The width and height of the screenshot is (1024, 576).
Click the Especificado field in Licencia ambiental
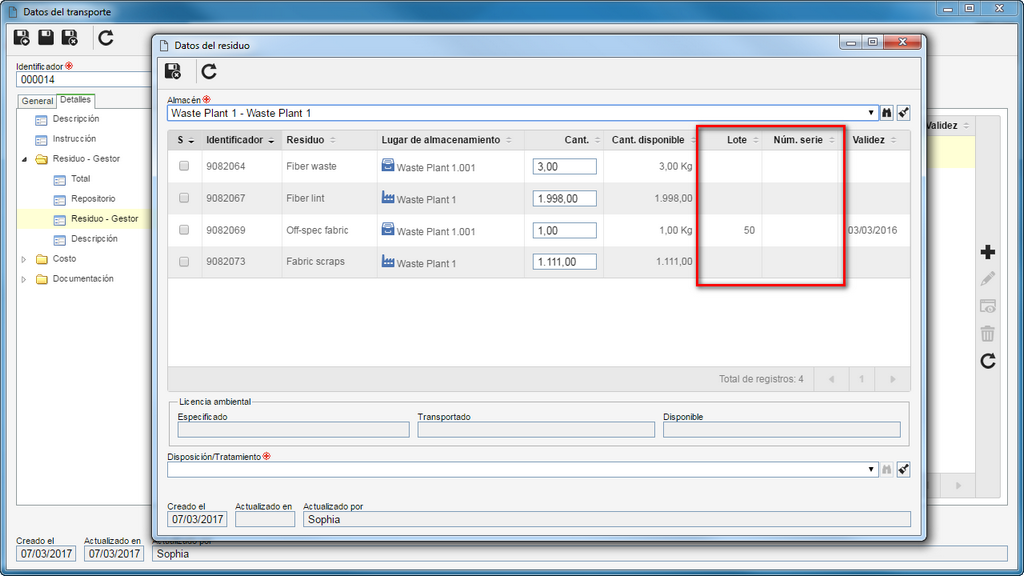(x=293, y=430)
